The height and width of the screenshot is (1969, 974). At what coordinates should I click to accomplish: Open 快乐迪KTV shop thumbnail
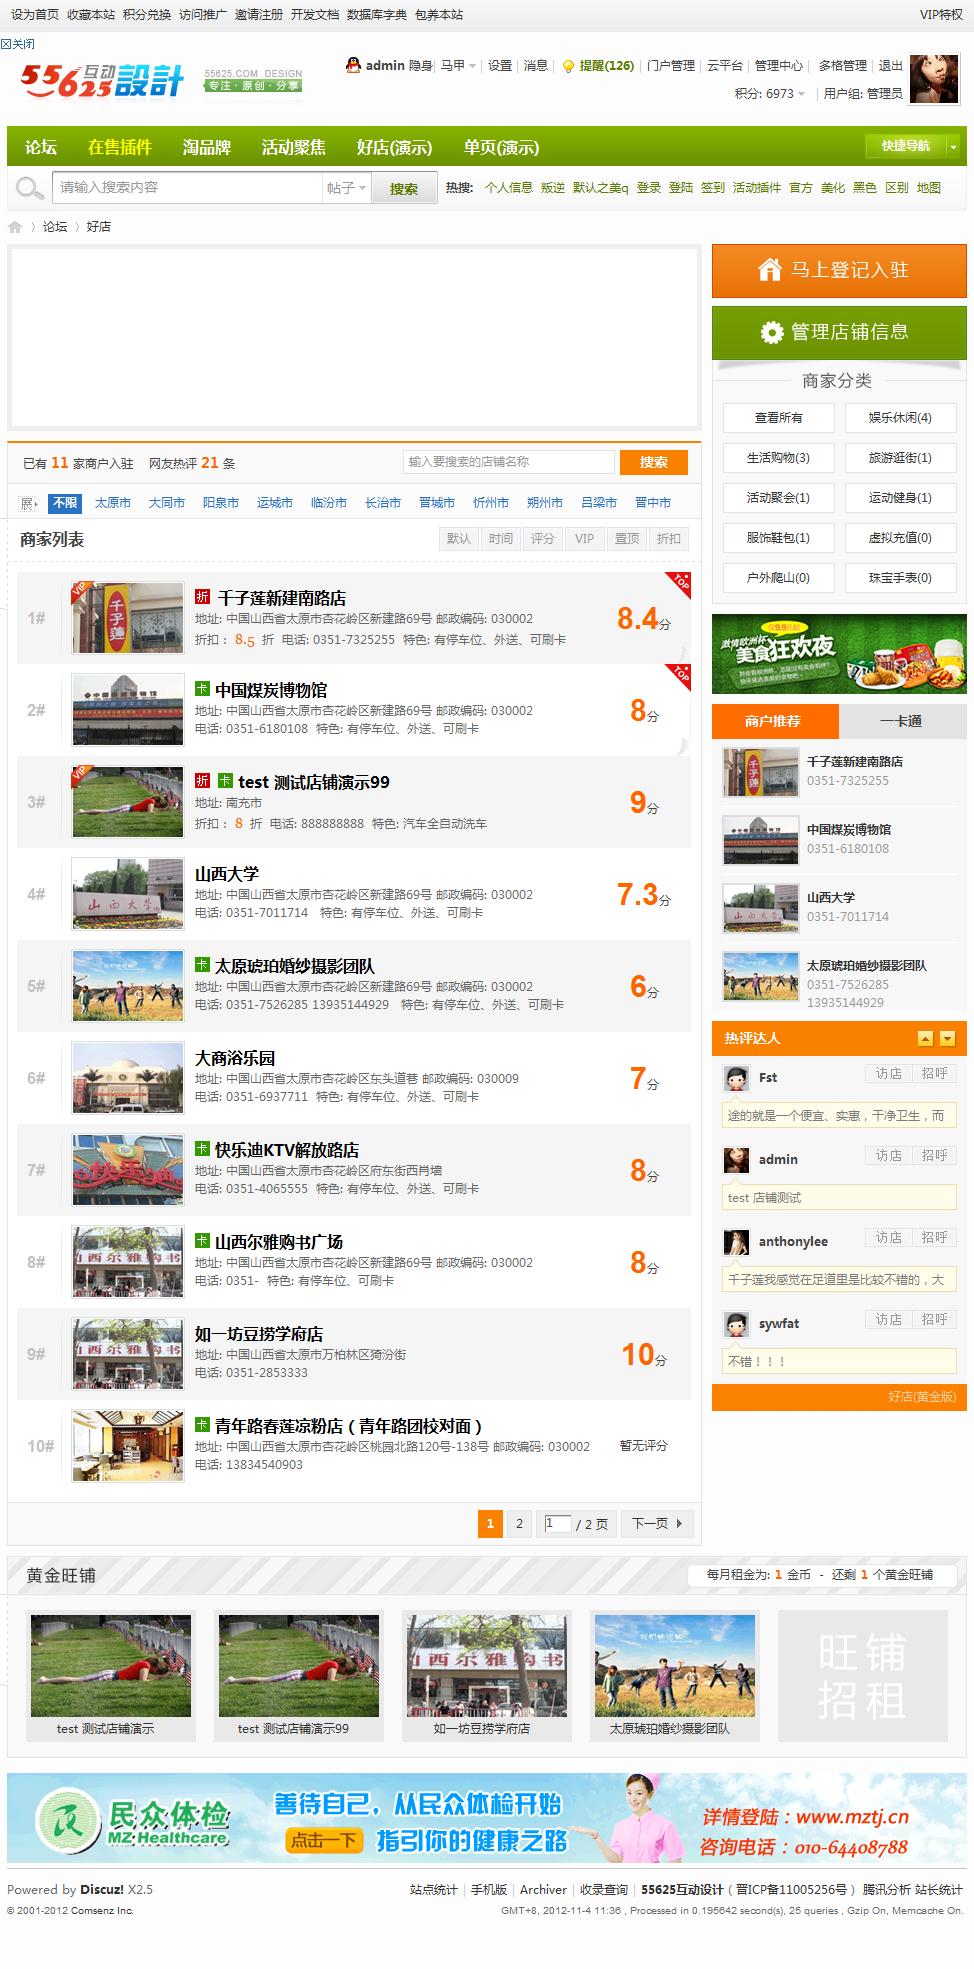coord(128,1170)
